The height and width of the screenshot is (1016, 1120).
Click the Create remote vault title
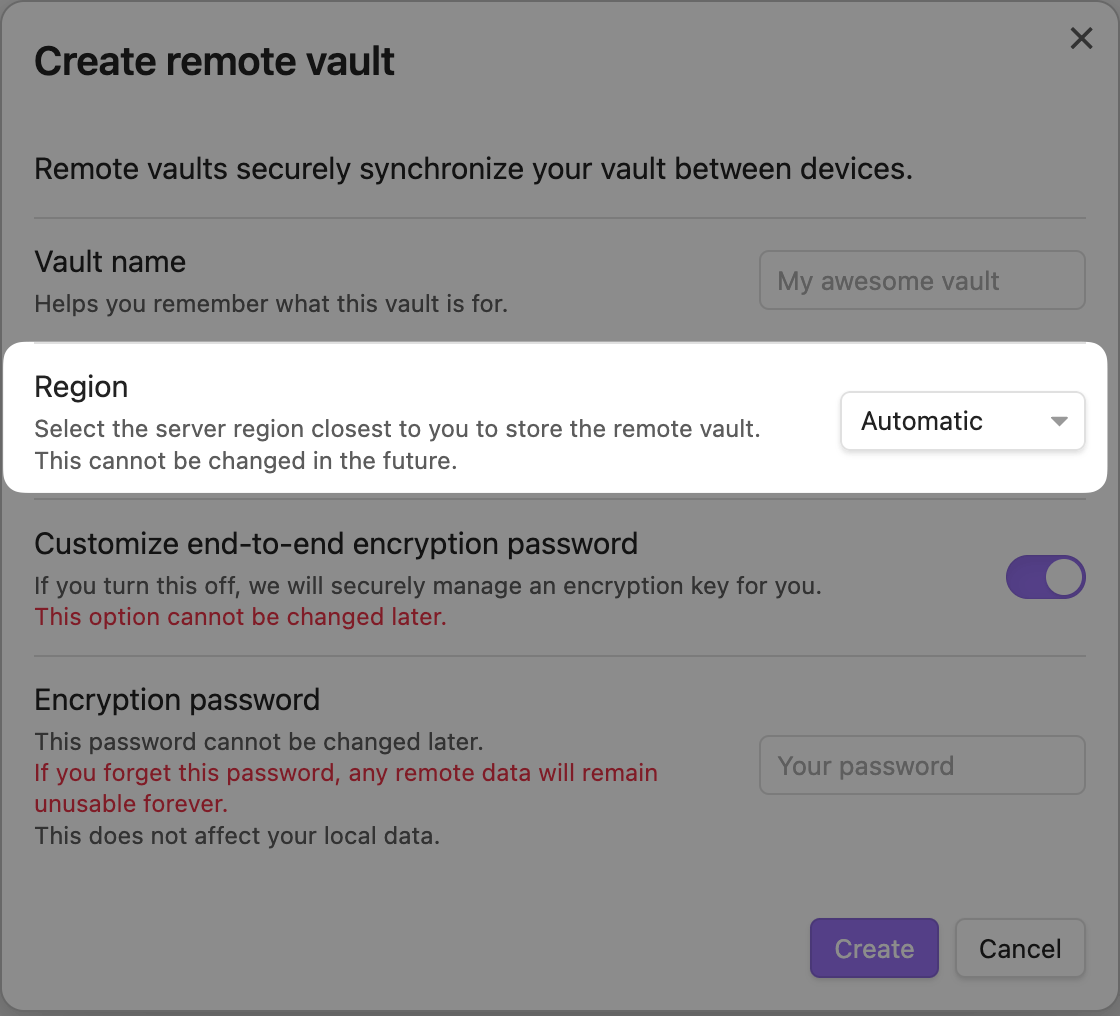coord(214,61)
